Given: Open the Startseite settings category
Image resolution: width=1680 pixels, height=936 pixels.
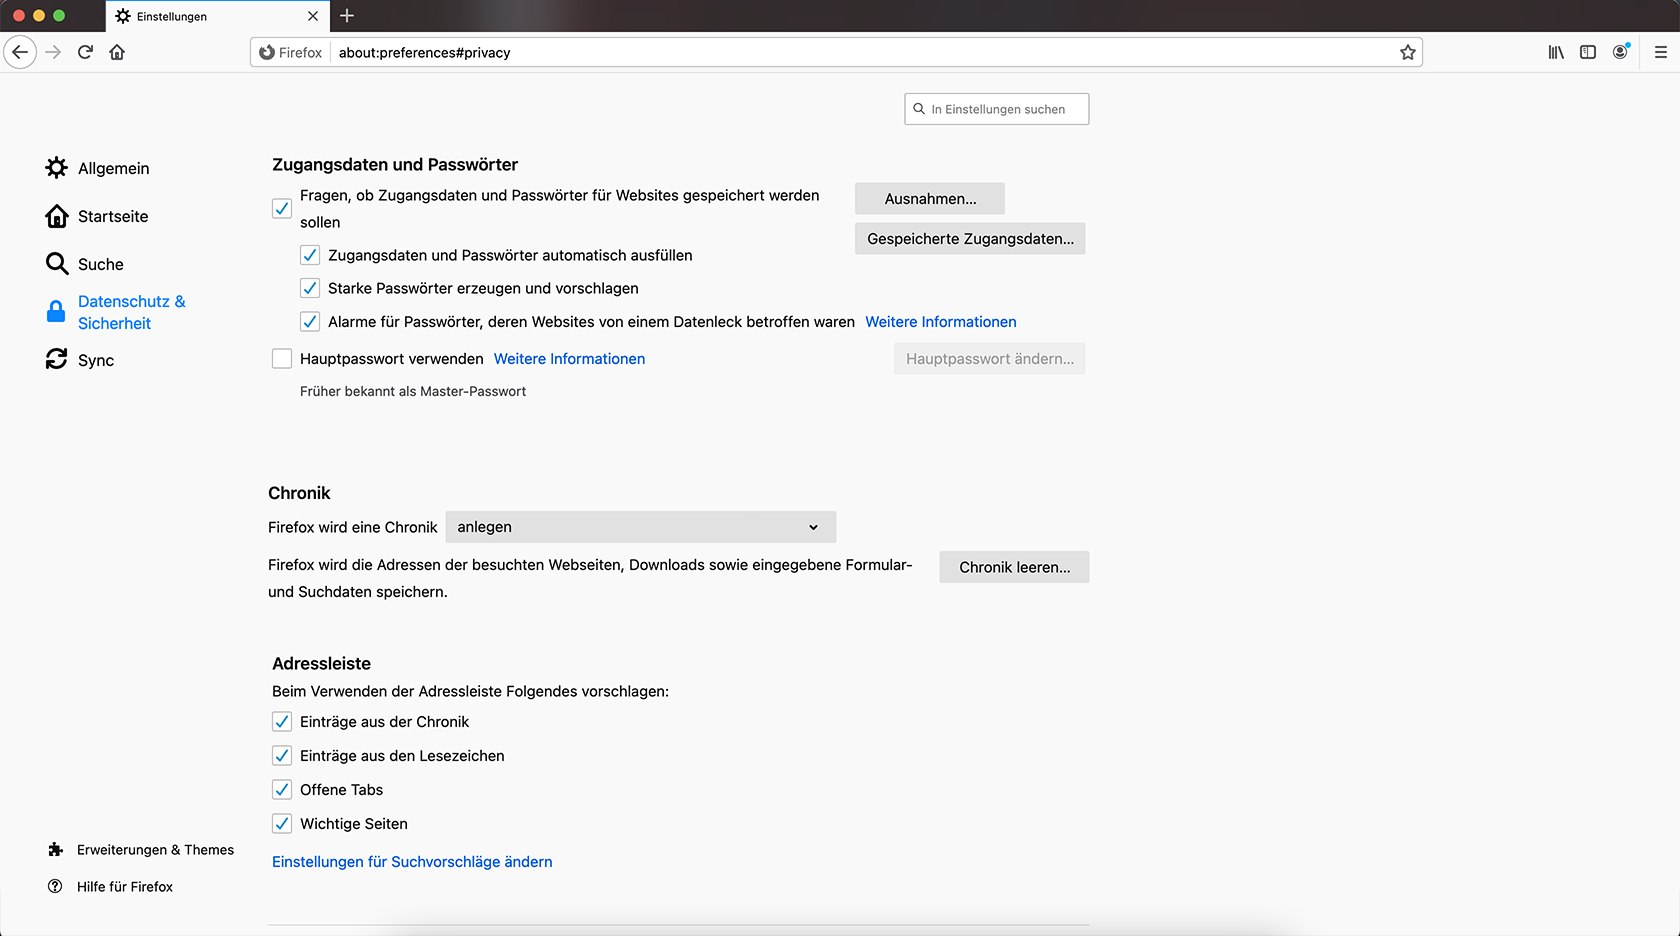Looking at the screenshot, I should click(97, 216).
